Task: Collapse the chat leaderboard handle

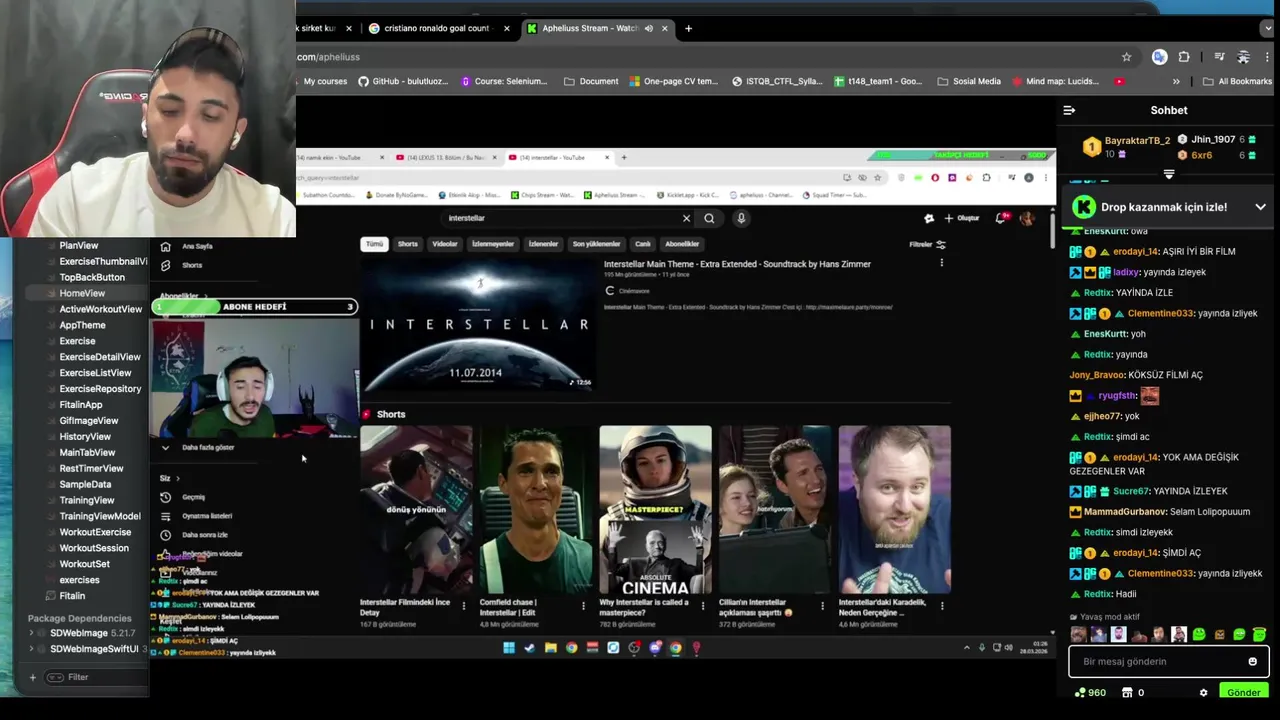Action: 1169,174
